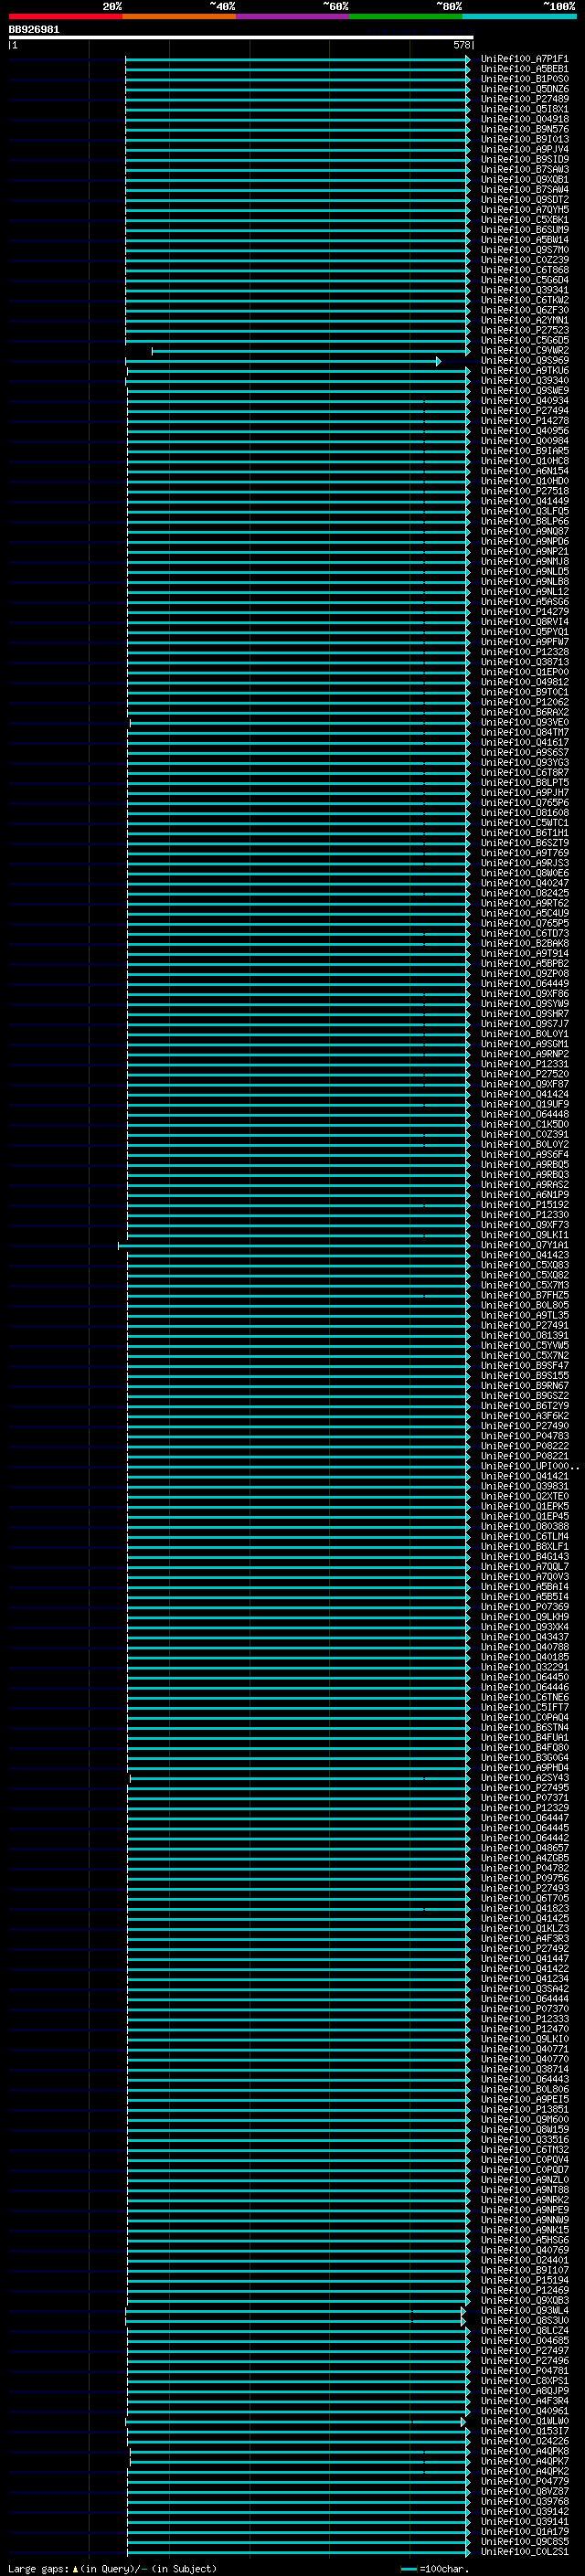Open the UniRef100_P04781 entry

(x=524, y=2370)
